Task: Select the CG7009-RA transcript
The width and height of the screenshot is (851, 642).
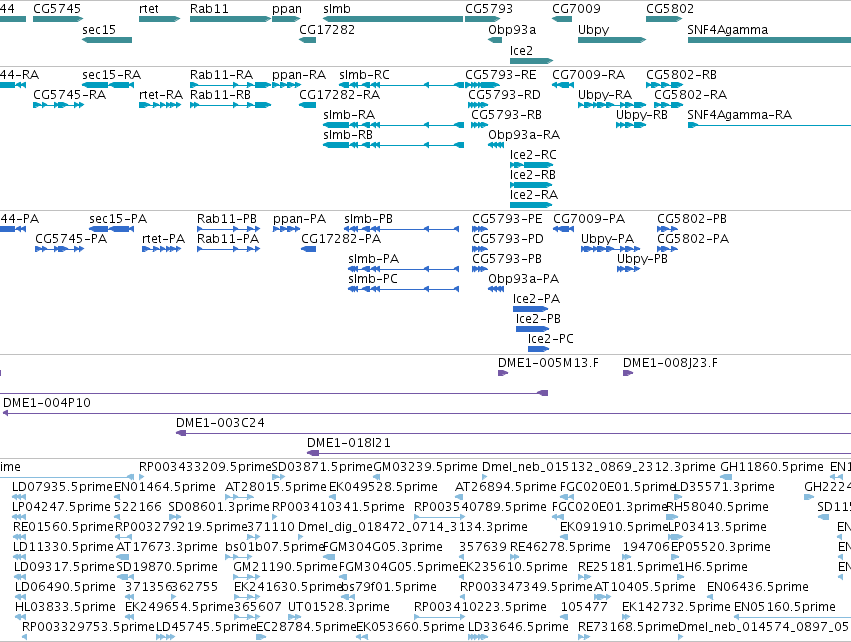Action: click(563, 85)
